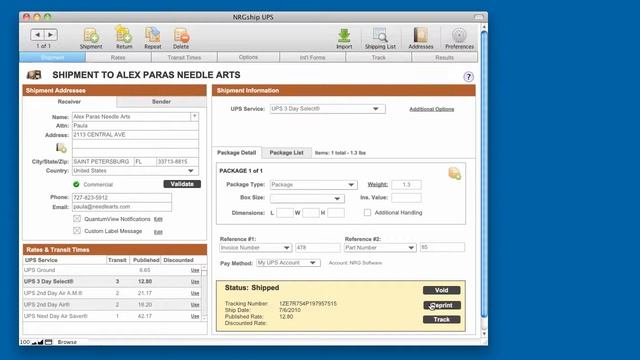Open the Import toolbar icon
The width and height of the screenshot is (640, 360).
[344, 38]
